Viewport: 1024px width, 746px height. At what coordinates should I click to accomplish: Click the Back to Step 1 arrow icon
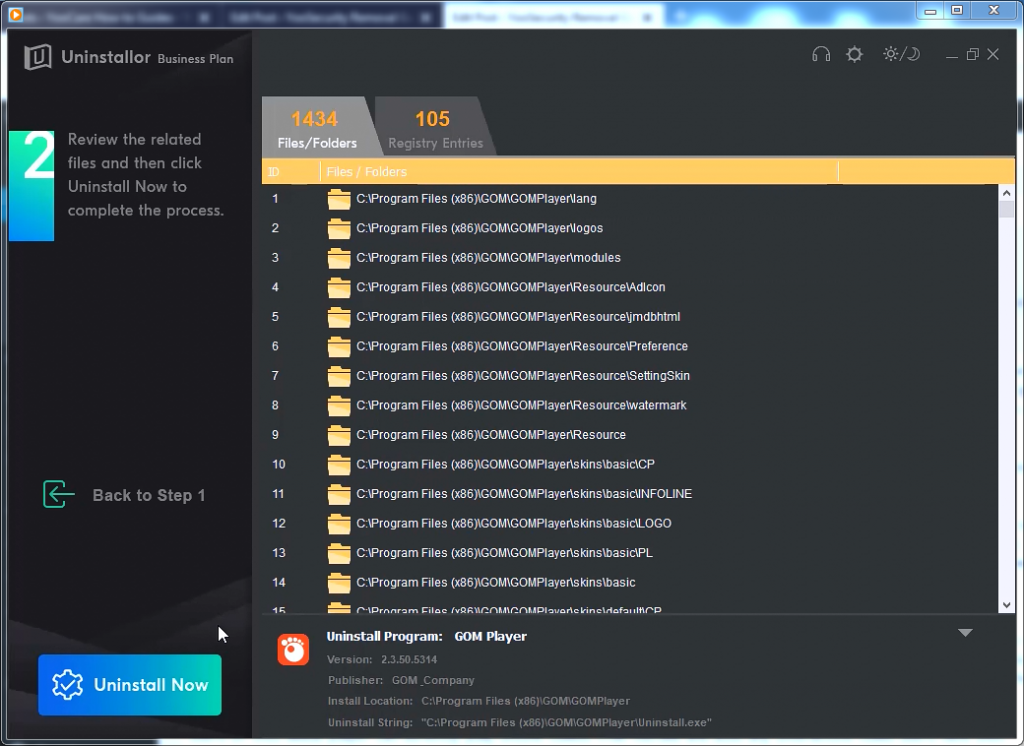pyautogui.click(x=58, y=494)
